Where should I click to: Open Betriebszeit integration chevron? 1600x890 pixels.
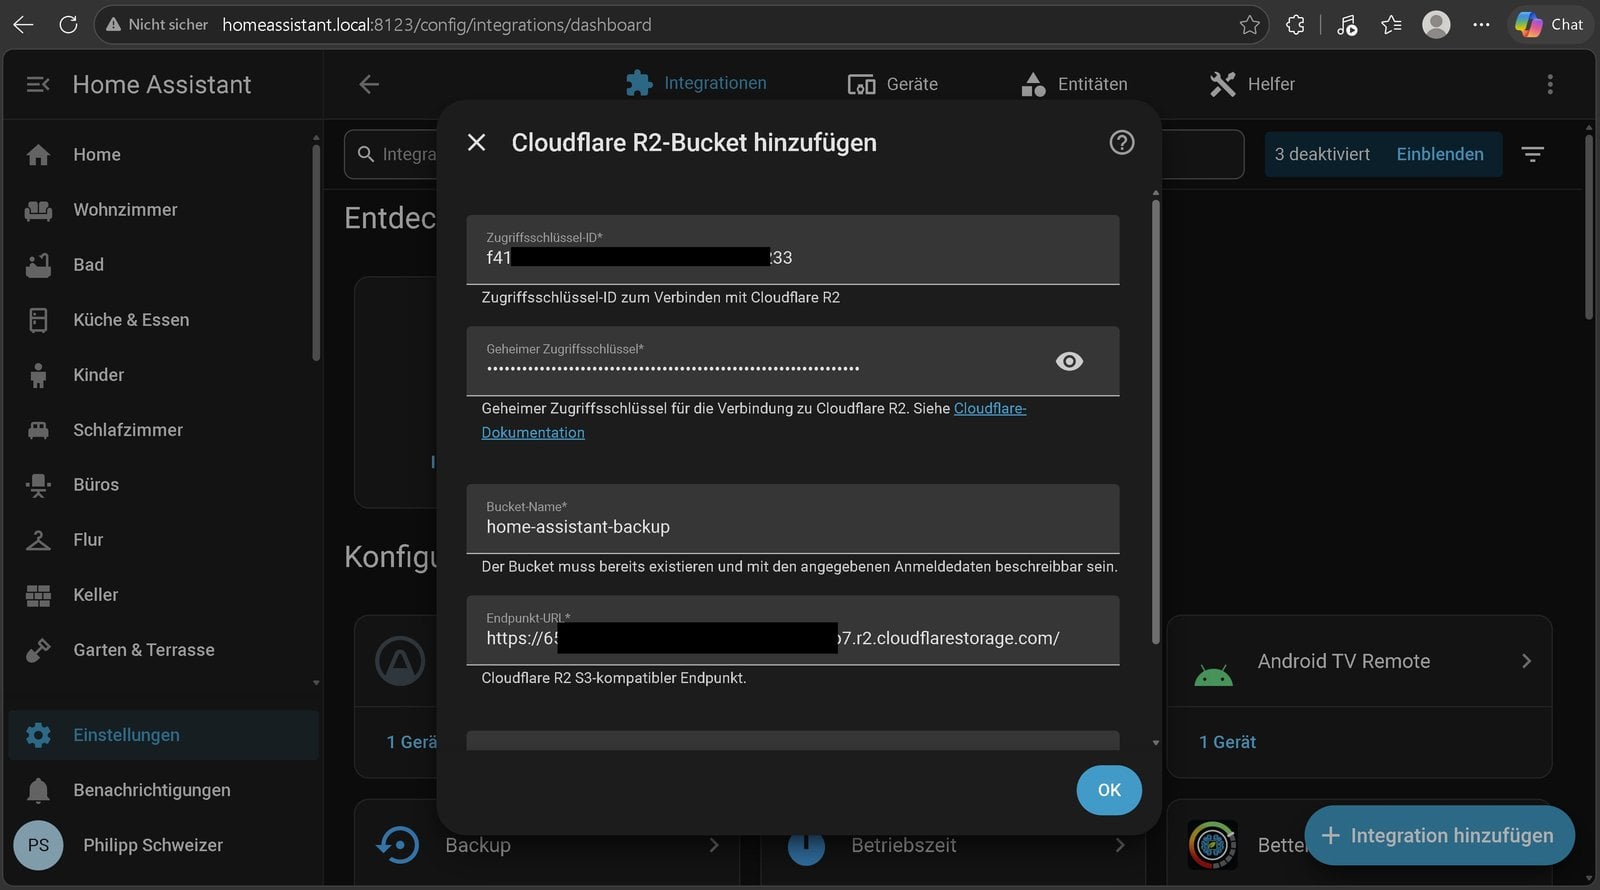tap(1119, 845)
